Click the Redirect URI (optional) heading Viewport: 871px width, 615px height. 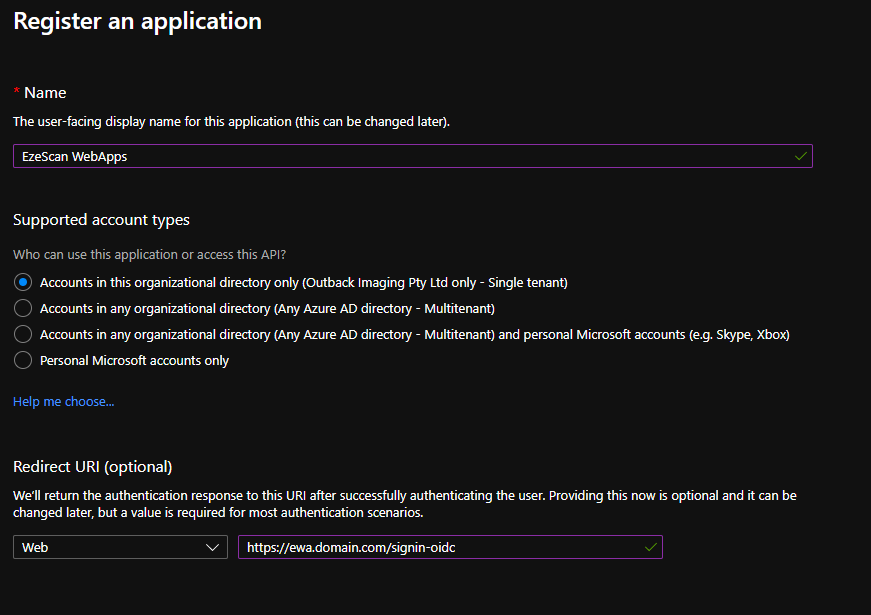click(92, 466)
